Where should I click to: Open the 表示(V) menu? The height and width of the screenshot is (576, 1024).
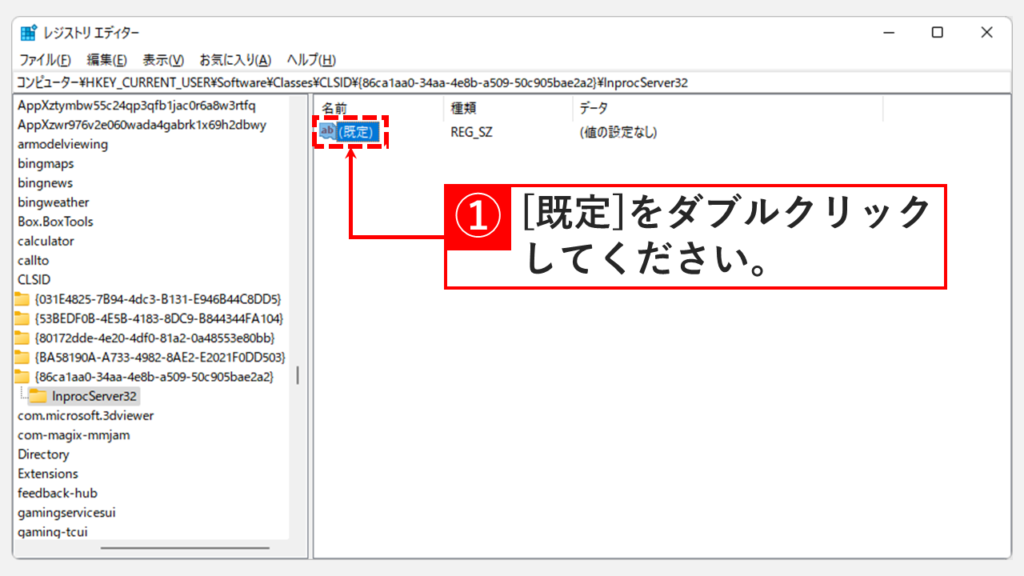[x=163, y=60]
